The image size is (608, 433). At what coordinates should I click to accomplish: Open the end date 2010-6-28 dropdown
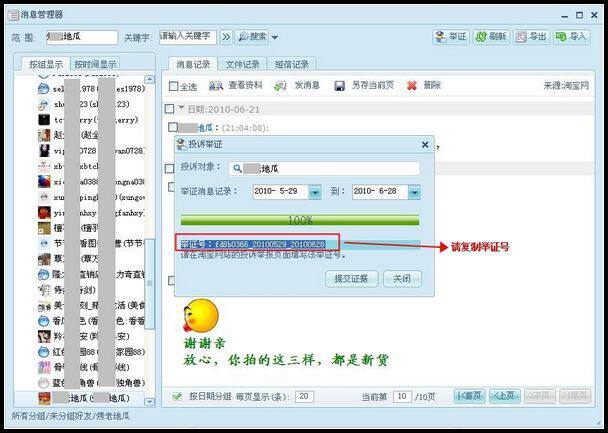pyautogui.click(x=414, y=192)
